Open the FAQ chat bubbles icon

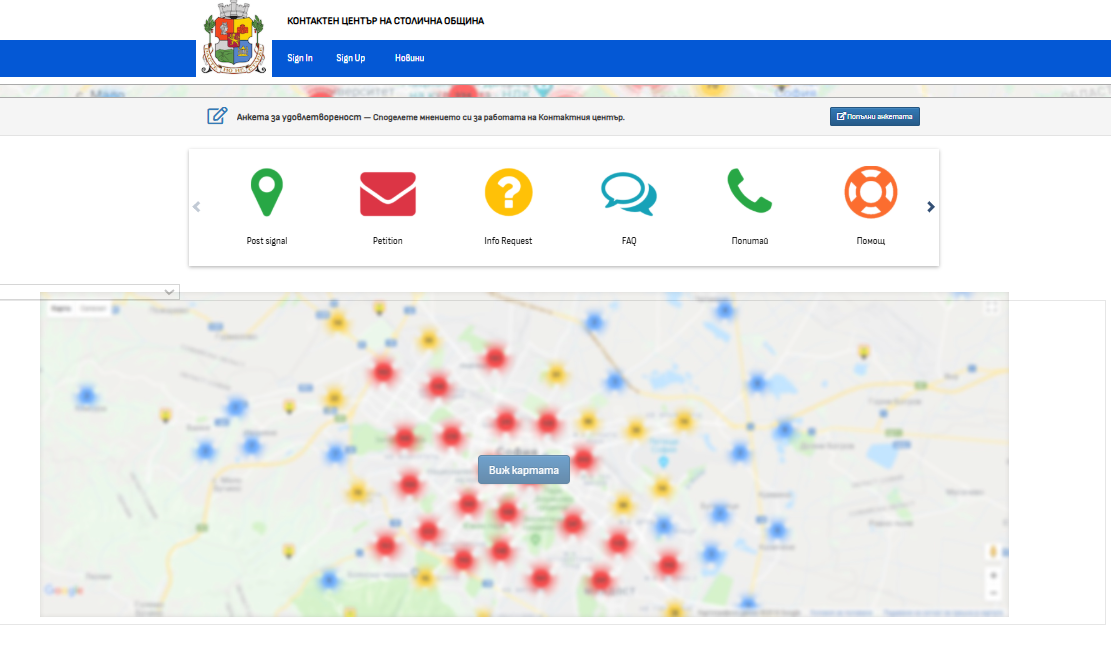[628, 193]
